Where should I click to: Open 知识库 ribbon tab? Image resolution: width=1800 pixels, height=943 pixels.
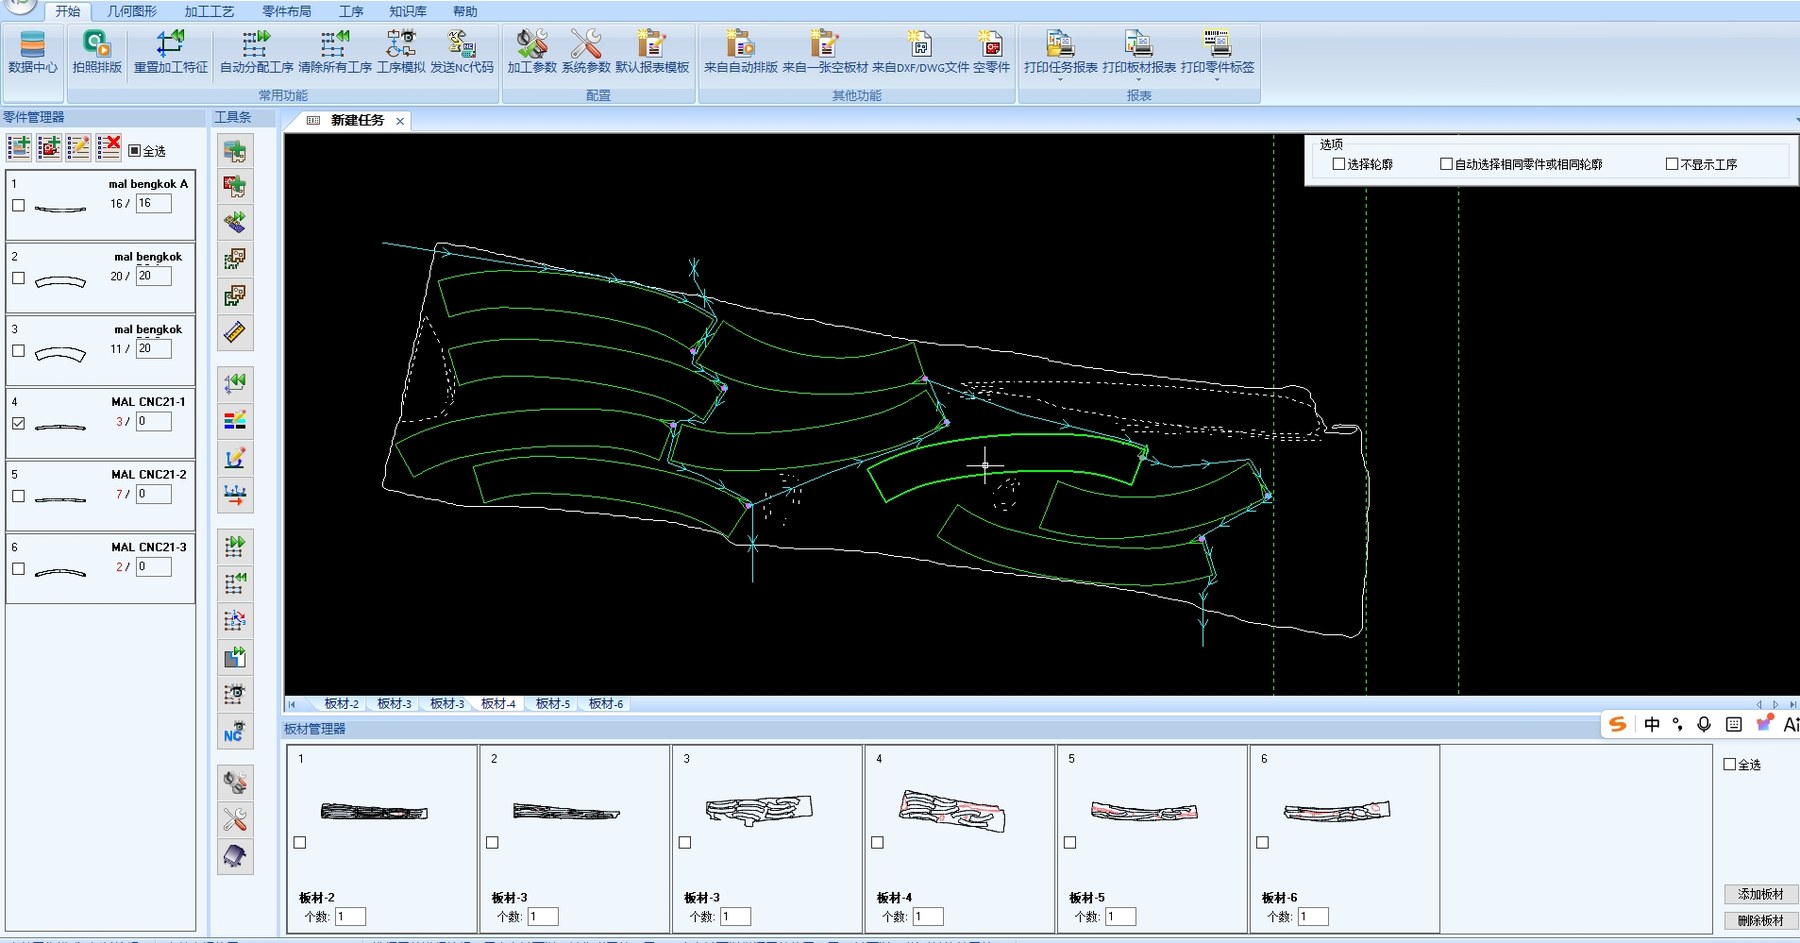pyautogui.click(x=408, y=11)
